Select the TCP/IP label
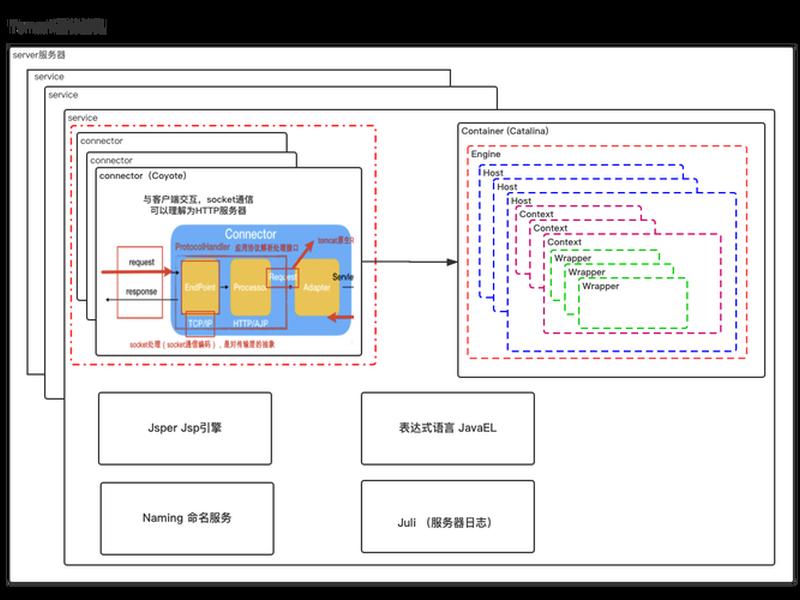The width and height of the screenshot is (800, 600). [x=200, y=323]
